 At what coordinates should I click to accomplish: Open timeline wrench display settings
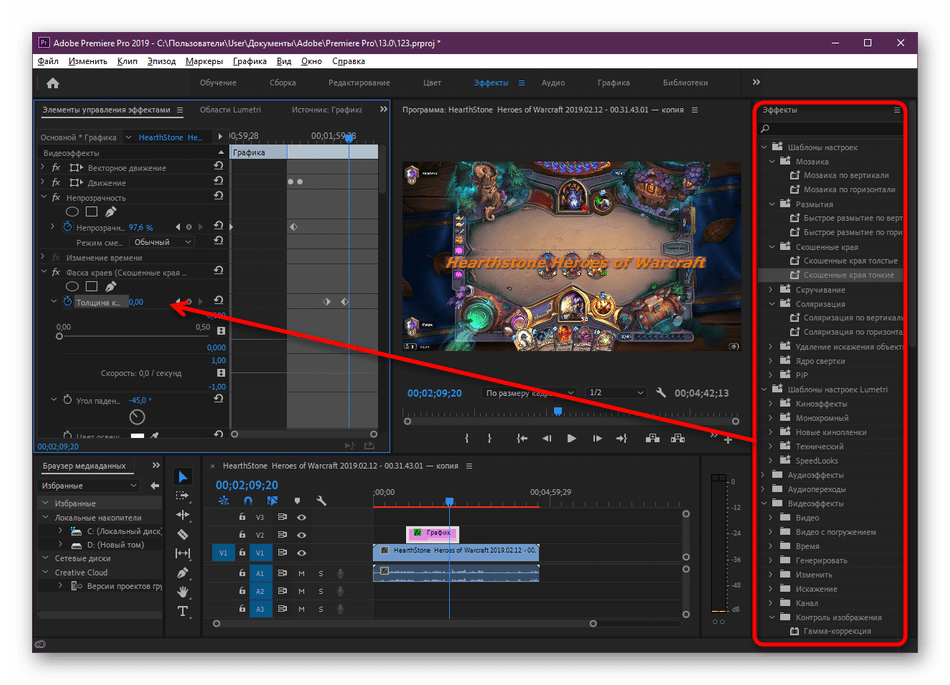coord(321,501)
